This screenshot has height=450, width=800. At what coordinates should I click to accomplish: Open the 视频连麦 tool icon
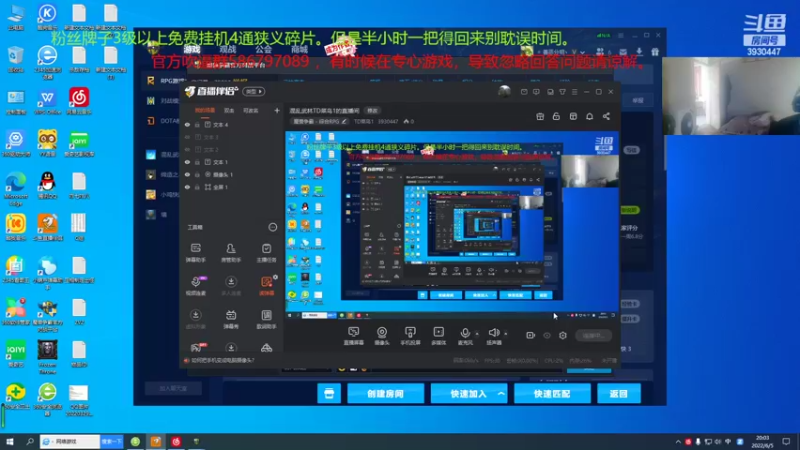point(195,286)
